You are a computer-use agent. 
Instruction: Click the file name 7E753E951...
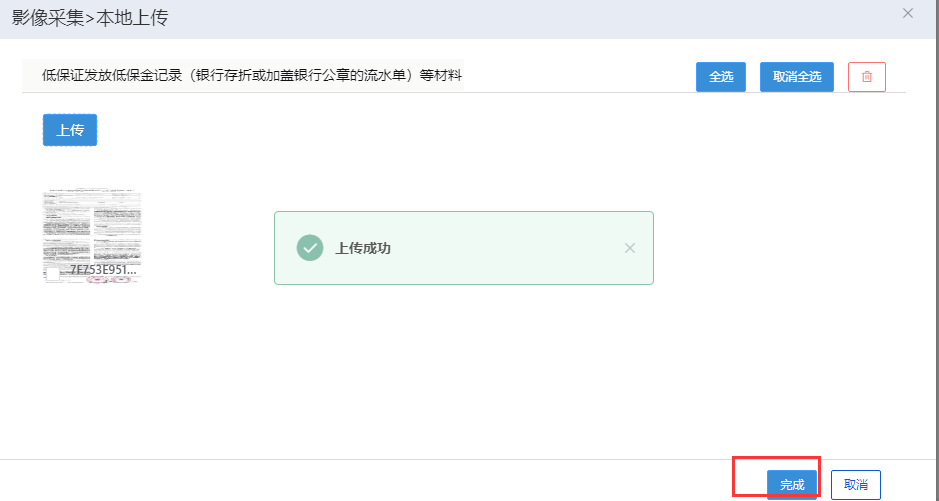[102, 270]
